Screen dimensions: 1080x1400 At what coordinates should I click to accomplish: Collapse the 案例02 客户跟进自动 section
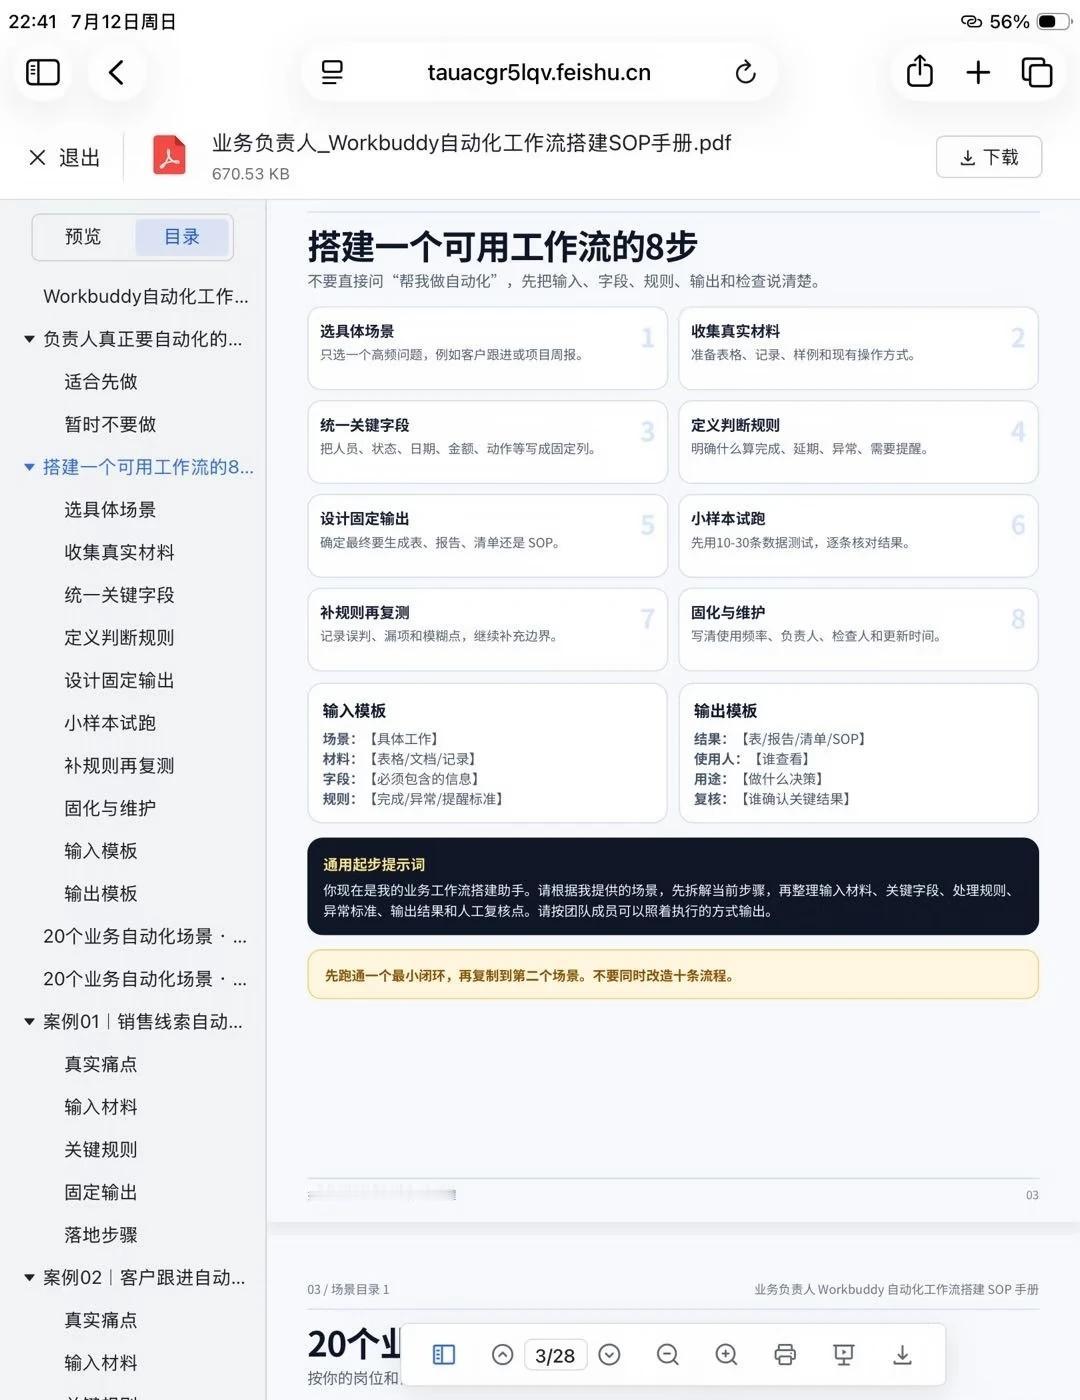pos(29,1277)
